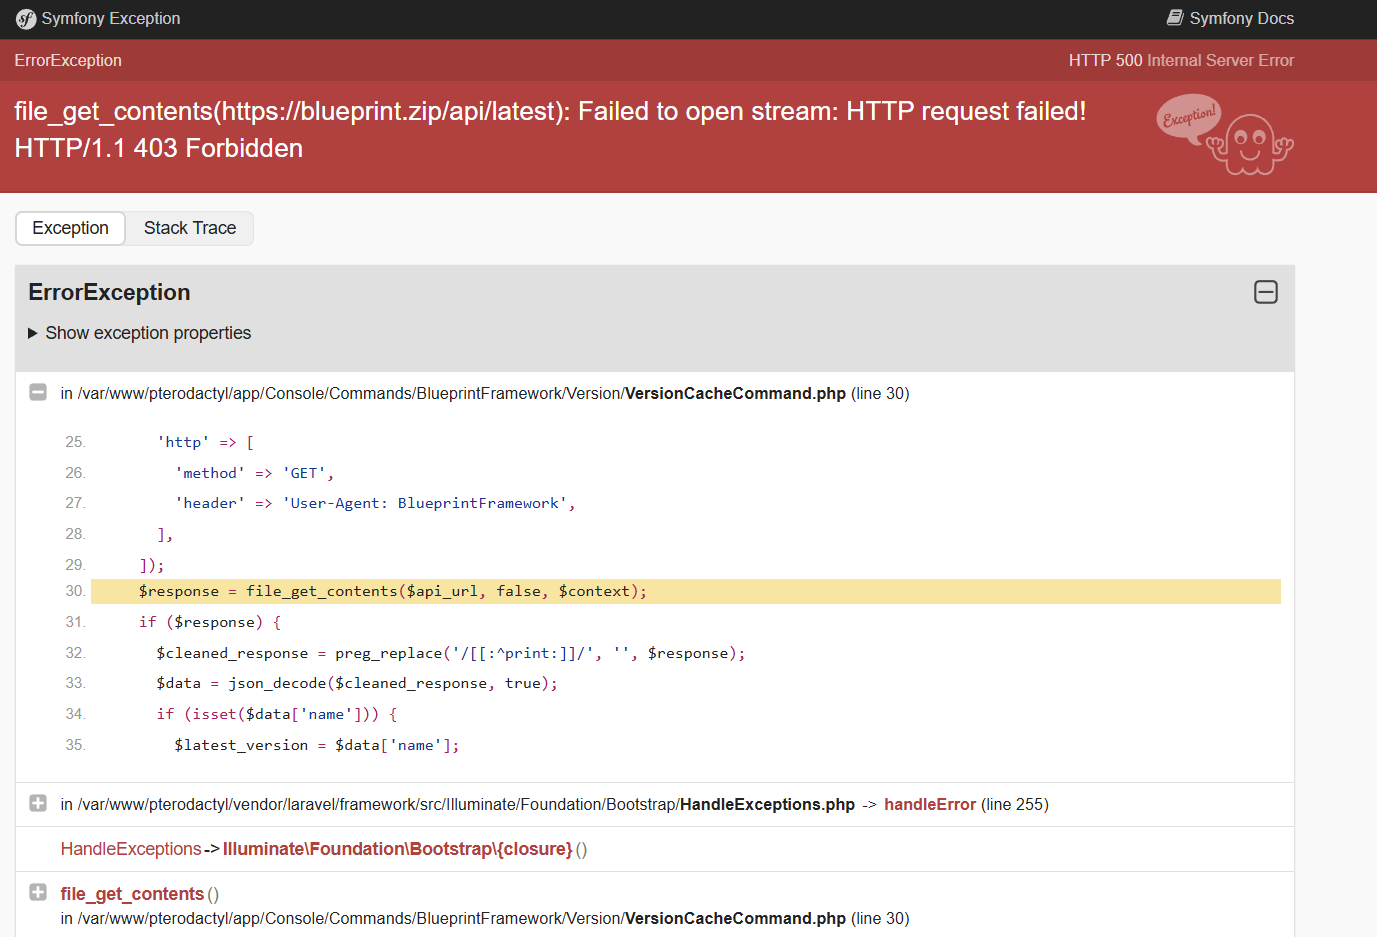Image resolution: width=1377 pixels, height=937 pixels.
Task: Click the Symfony Docs book icon
Action: pos(1175,18)
